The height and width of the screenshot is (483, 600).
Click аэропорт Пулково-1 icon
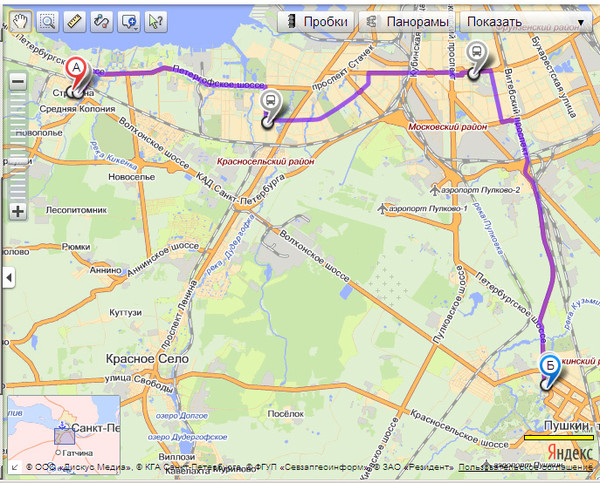(382, 209)
